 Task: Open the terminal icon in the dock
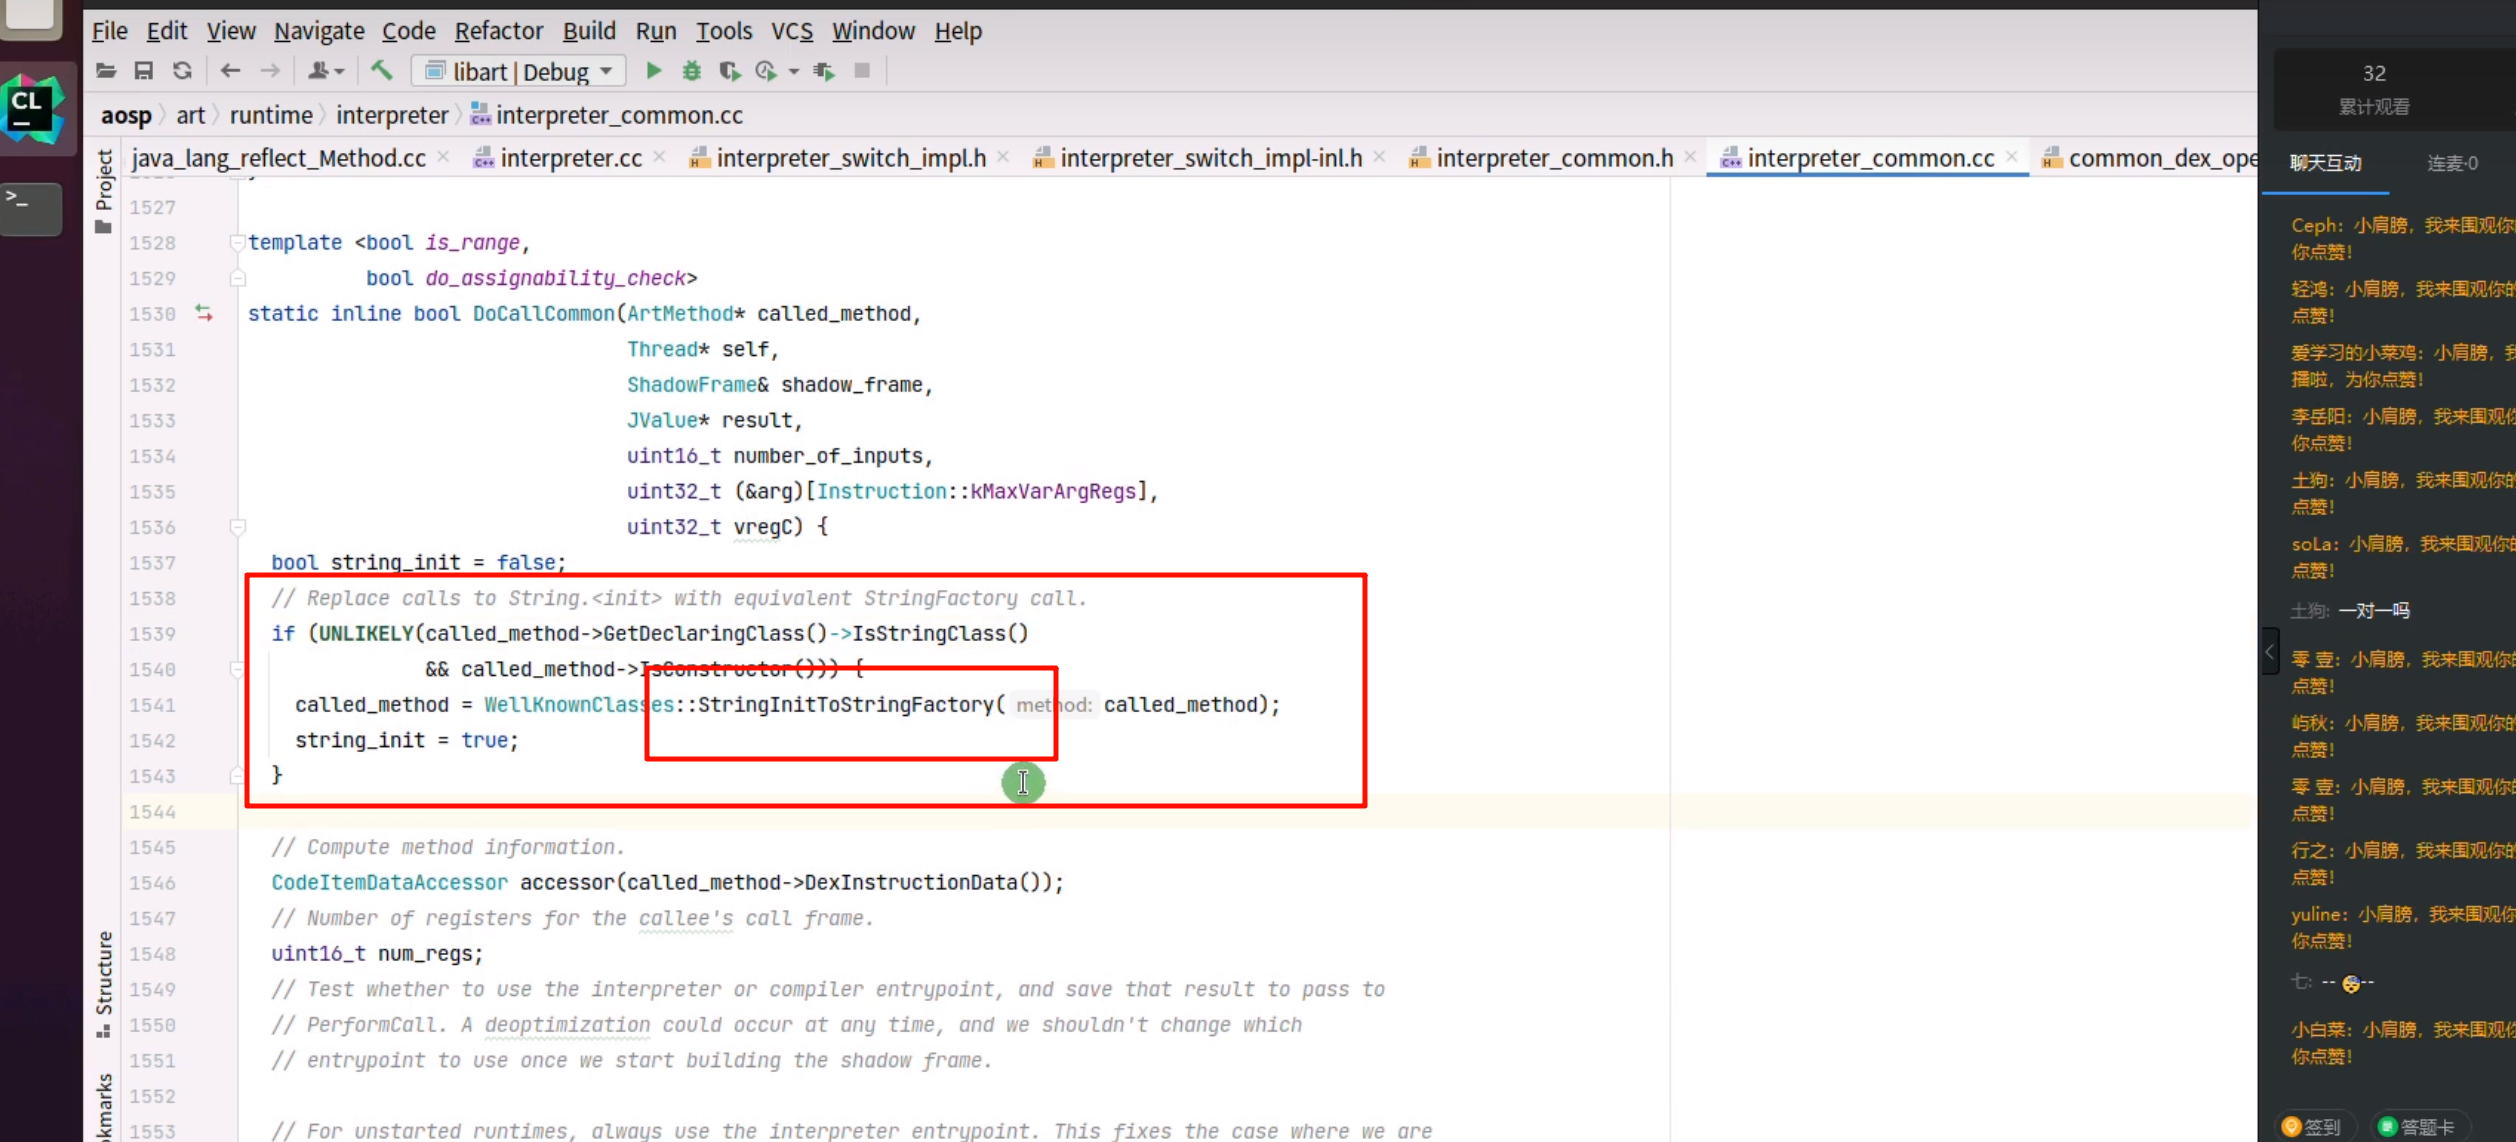31,204
